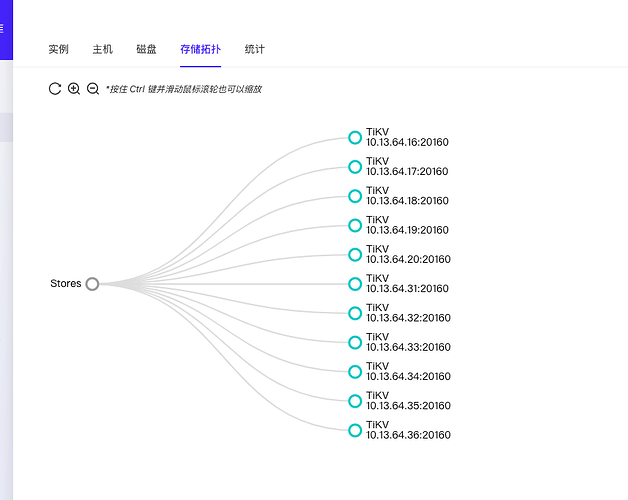Click the address text 10.13.64.16:20160

pyautogui.click(x=407, y=142)
